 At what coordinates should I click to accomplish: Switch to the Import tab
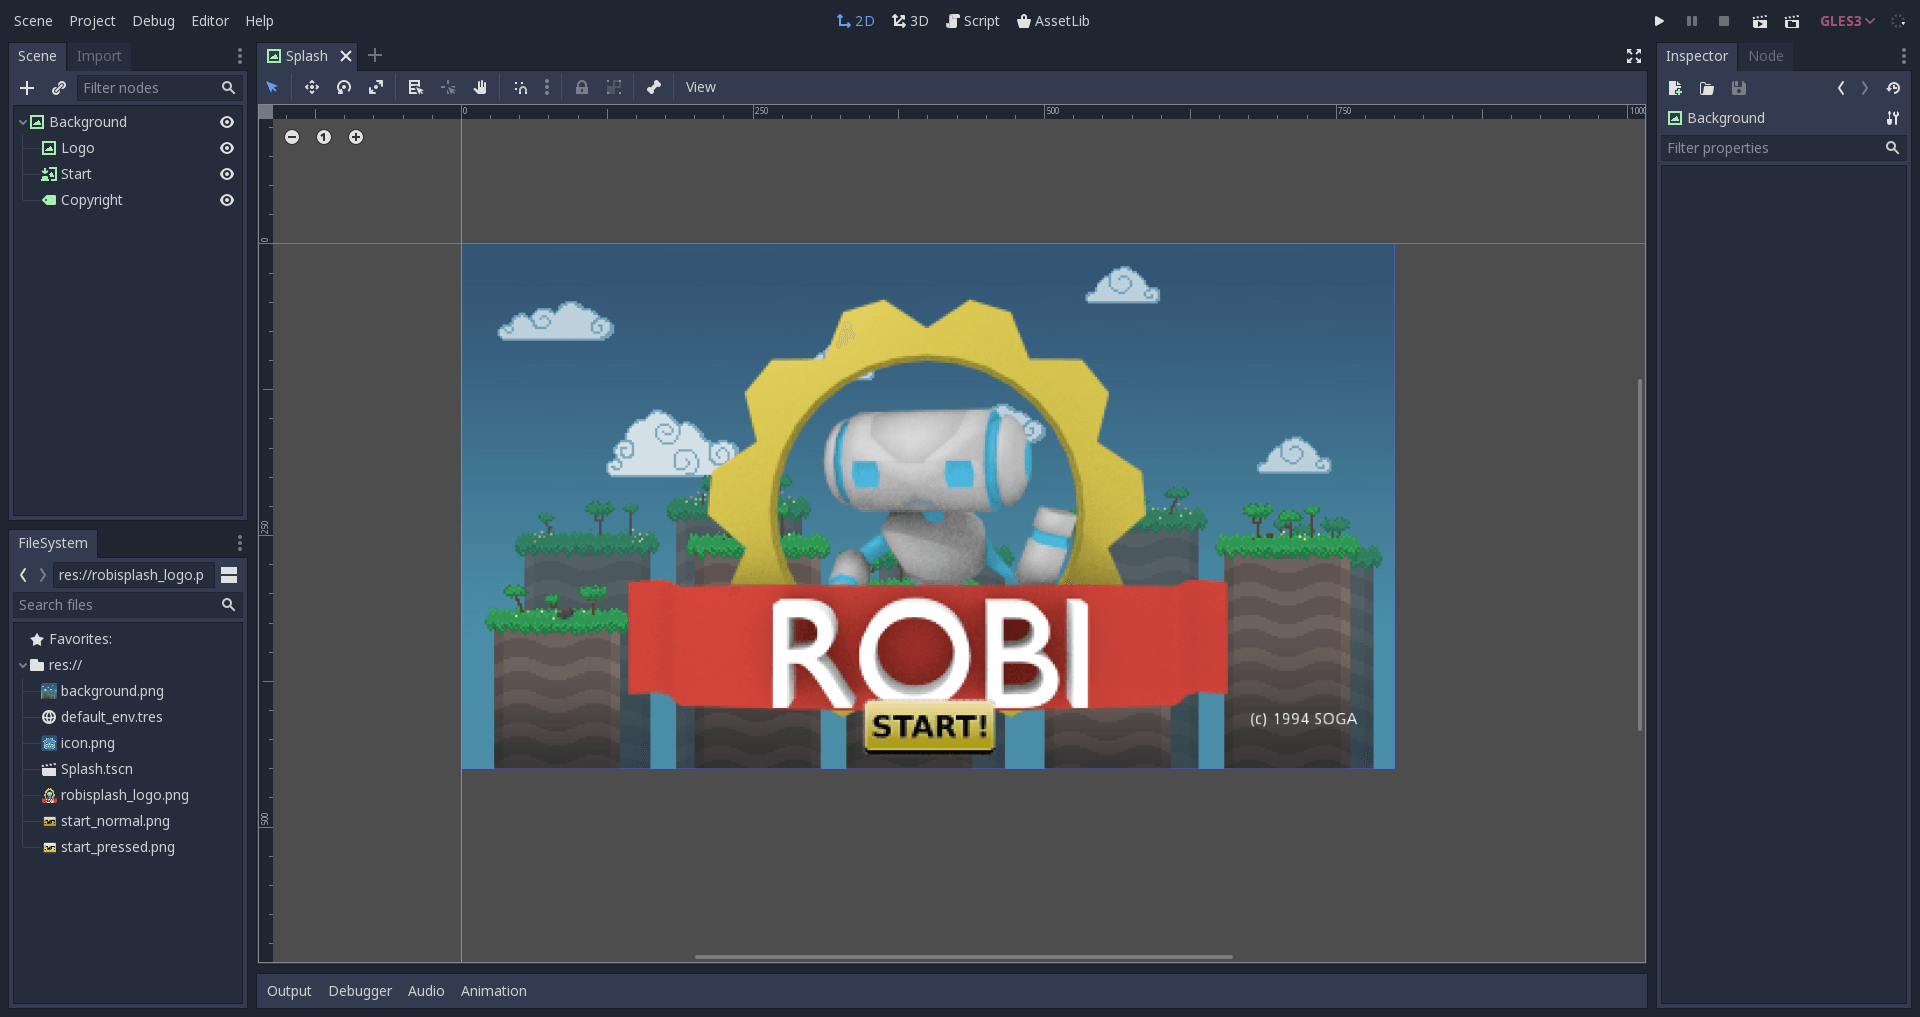tap(99, 56)
